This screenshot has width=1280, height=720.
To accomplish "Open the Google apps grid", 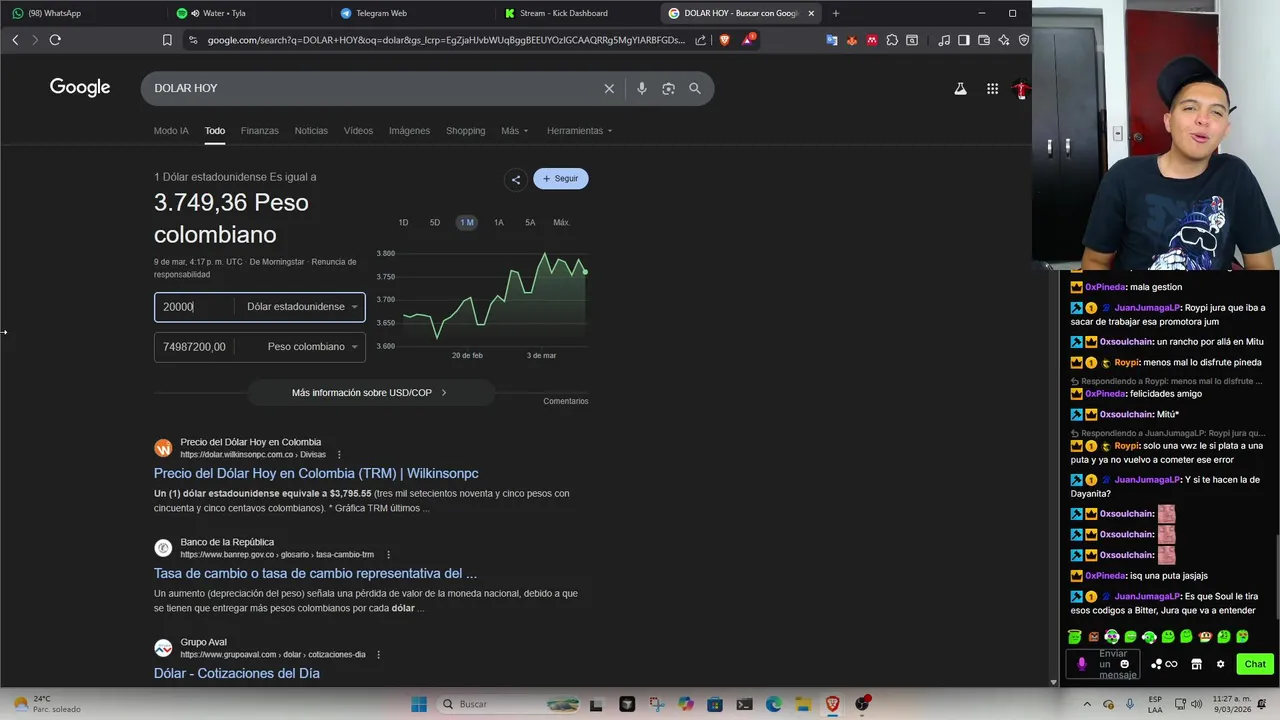I will pos(992,89).
